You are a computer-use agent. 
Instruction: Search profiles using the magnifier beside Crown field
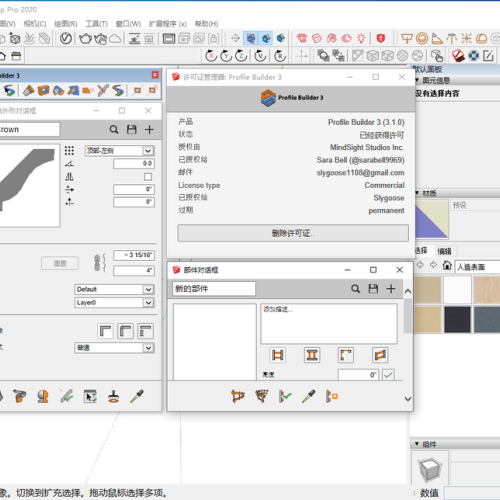pyautogui.click(x=114, y=129)
